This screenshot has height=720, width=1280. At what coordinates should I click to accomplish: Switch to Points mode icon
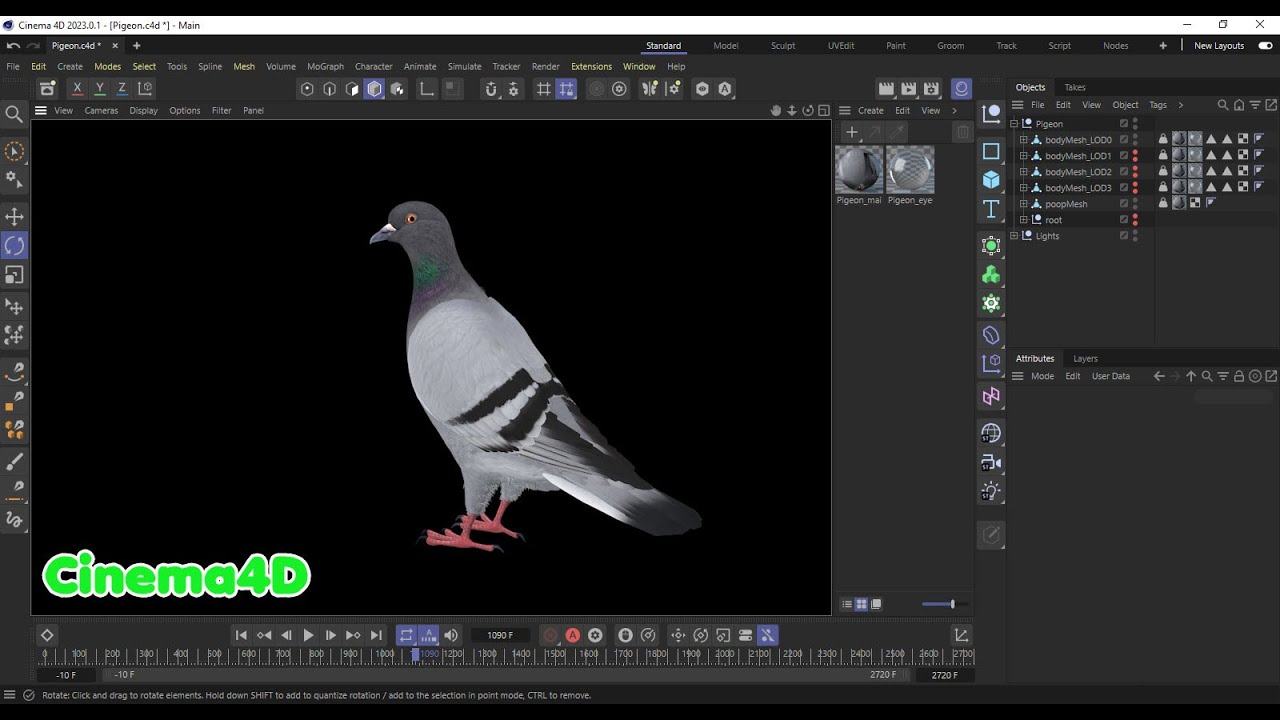pyautogui.click(x=307, y=89)
